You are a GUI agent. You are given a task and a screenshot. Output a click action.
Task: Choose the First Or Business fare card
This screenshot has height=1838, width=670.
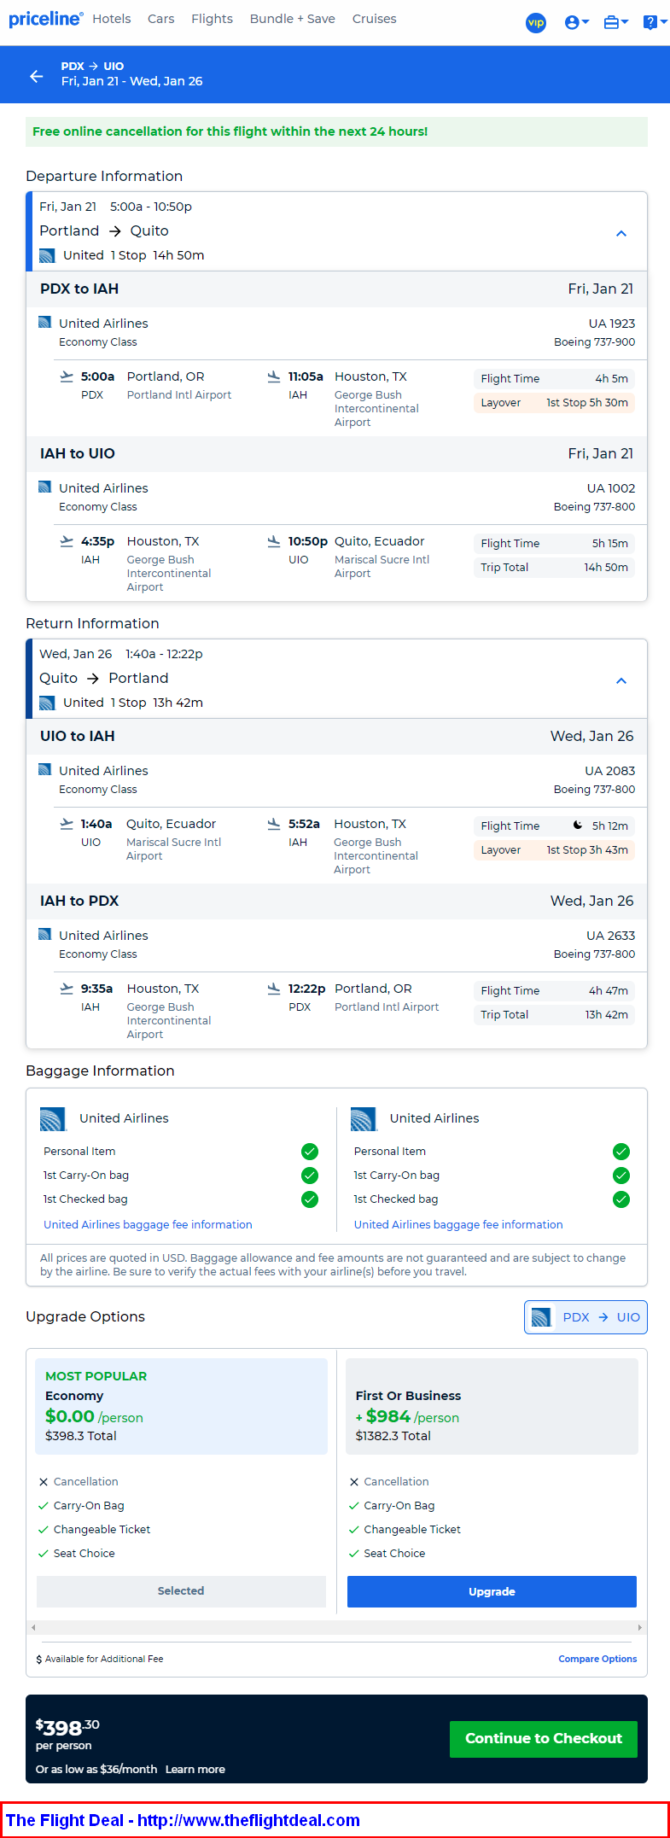tap(492, 1406)
